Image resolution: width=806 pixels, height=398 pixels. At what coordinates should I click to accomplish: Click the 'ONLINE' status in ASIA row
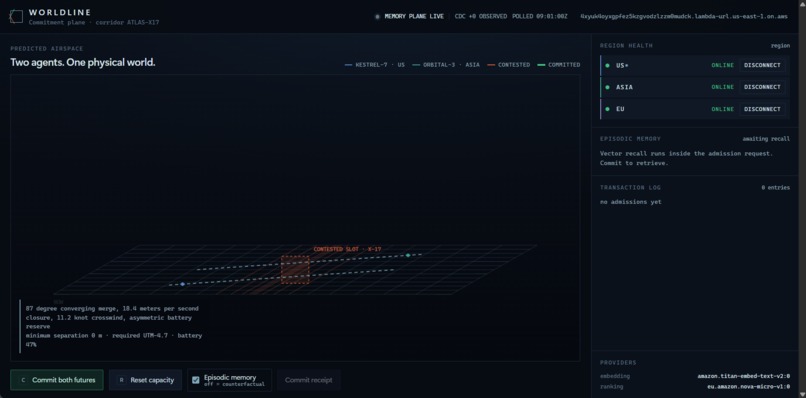723,87
